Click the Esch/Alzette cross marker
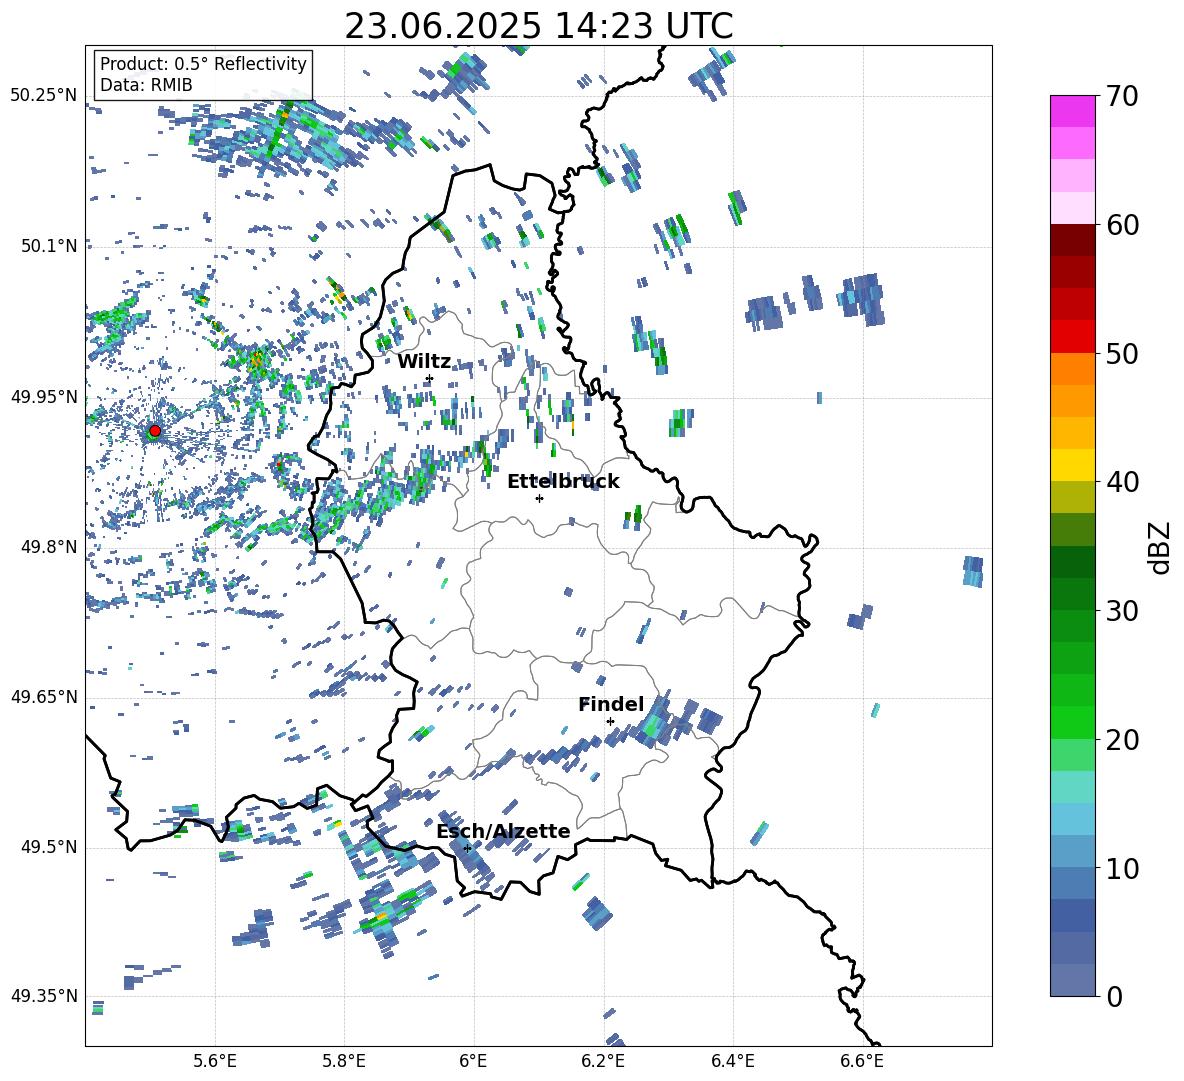The image size is (1184, 1081). pyautogui.click(x=467, y=848)
